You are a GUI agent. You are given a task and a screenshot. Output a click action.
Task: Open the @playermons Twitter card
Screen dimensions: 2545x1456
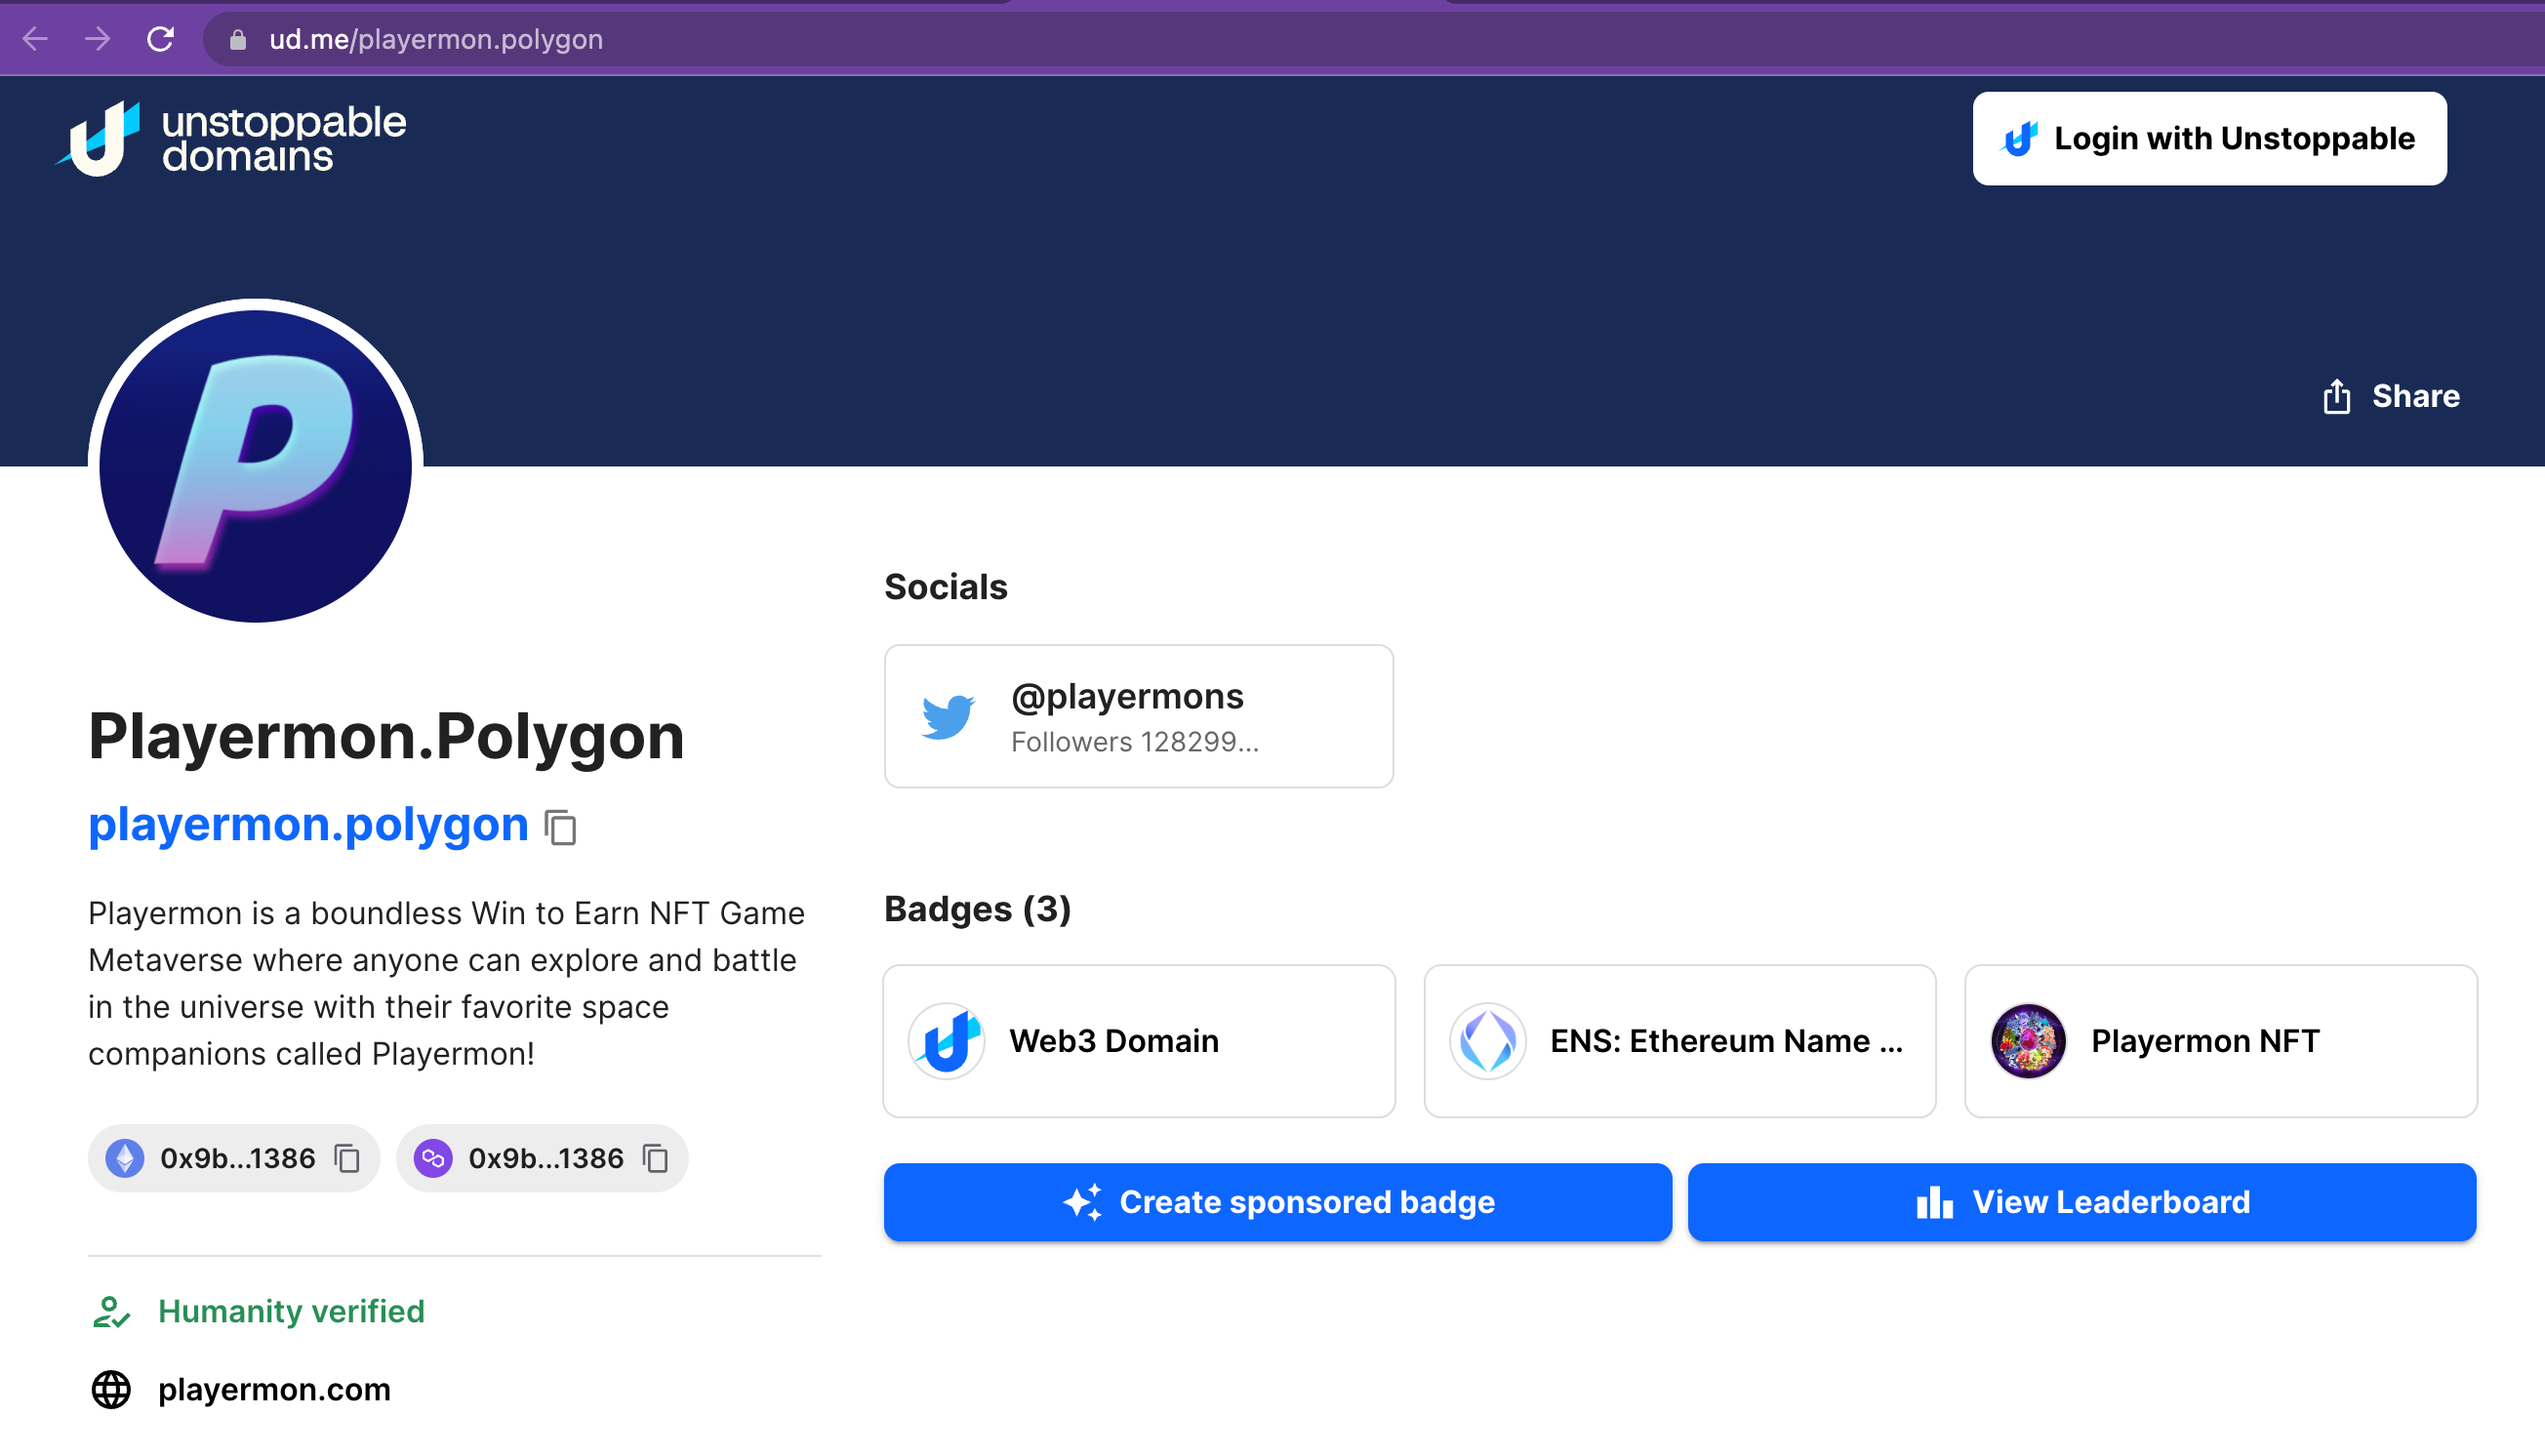click(1138, 716)
